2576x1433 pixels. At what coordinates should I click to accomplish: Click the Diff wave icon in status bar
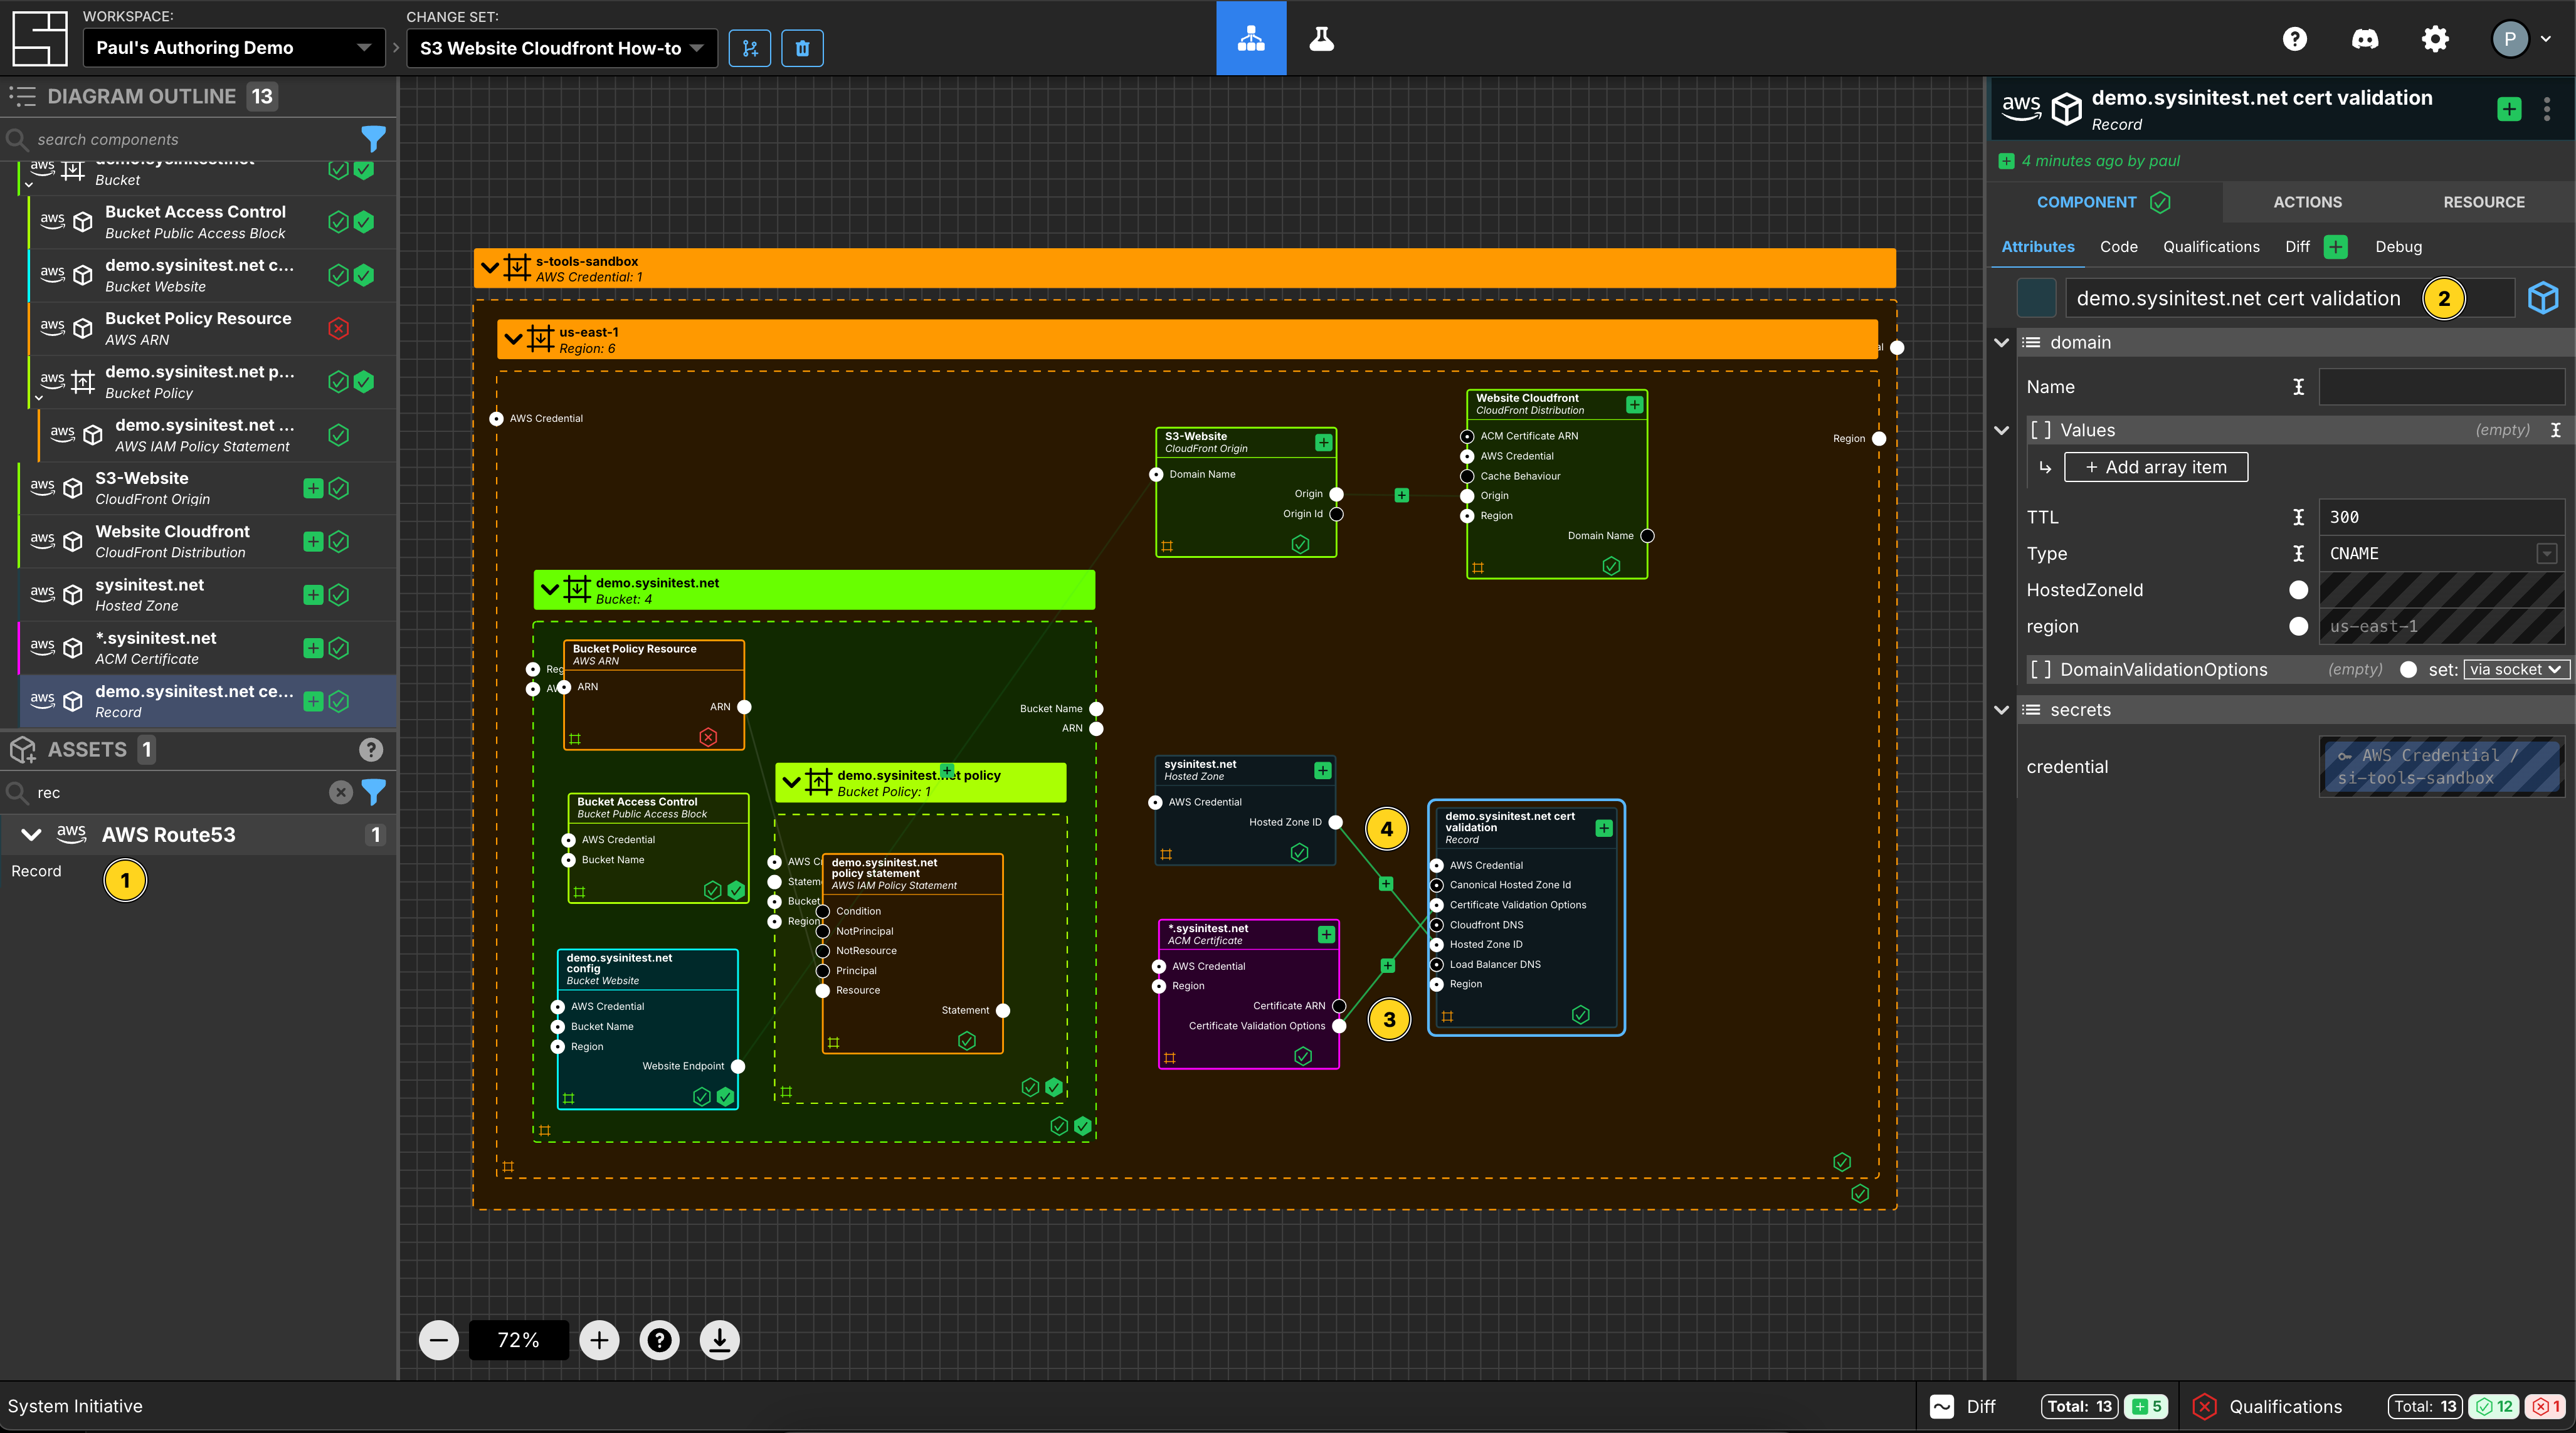pos(1941,1406)
